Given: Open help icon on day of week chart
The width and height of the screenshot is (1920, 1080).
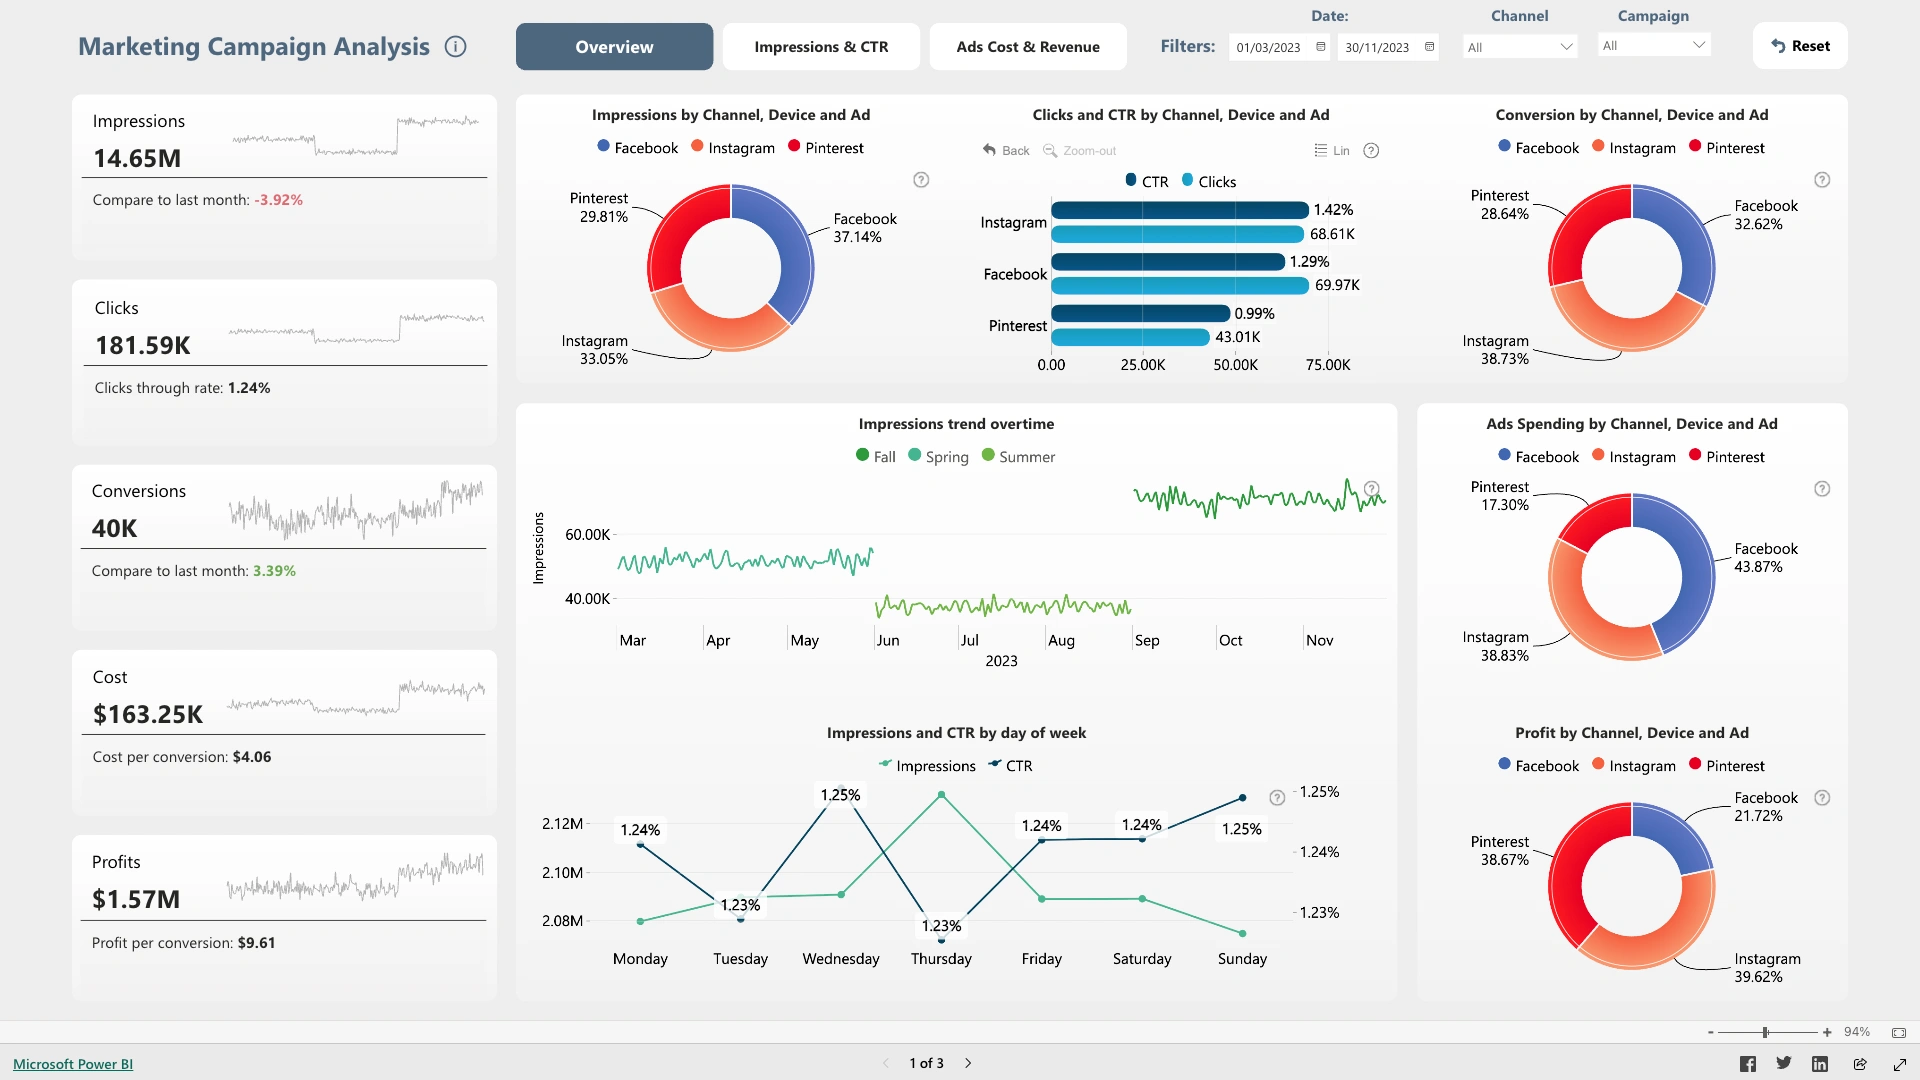Looking at the screenshot, I should pyautogui.click(x=1277, y=798).
